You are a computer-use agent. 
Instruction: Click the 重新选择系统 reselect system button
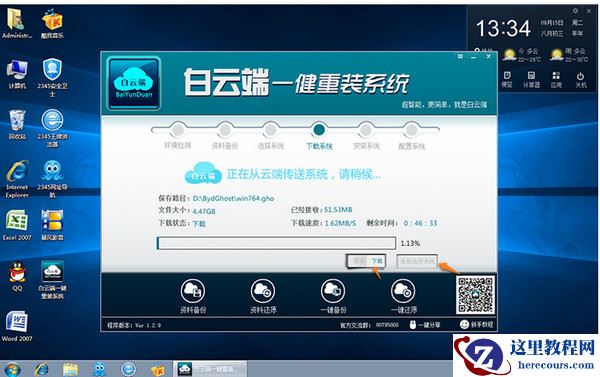(x=417, y=261)
